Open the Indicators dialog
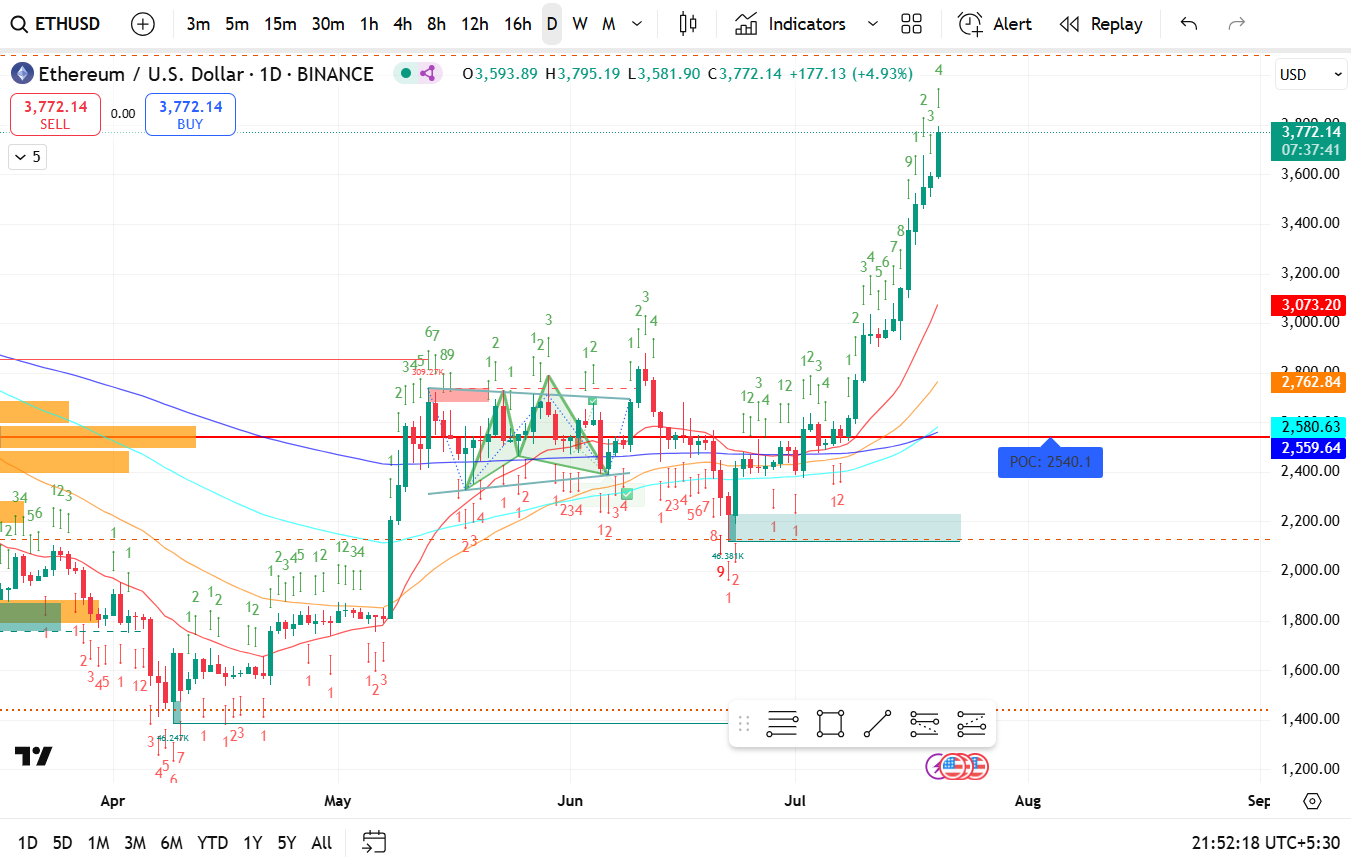This screenshot has width=1351, height=859. (790, 24)
